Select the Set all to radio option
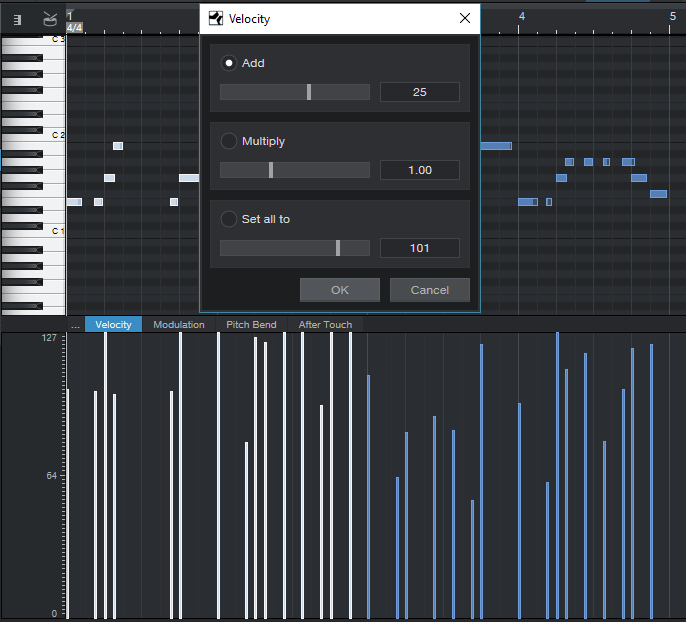Screen dimensions: 686x622 pyautogui.click(x=229, y=219)
